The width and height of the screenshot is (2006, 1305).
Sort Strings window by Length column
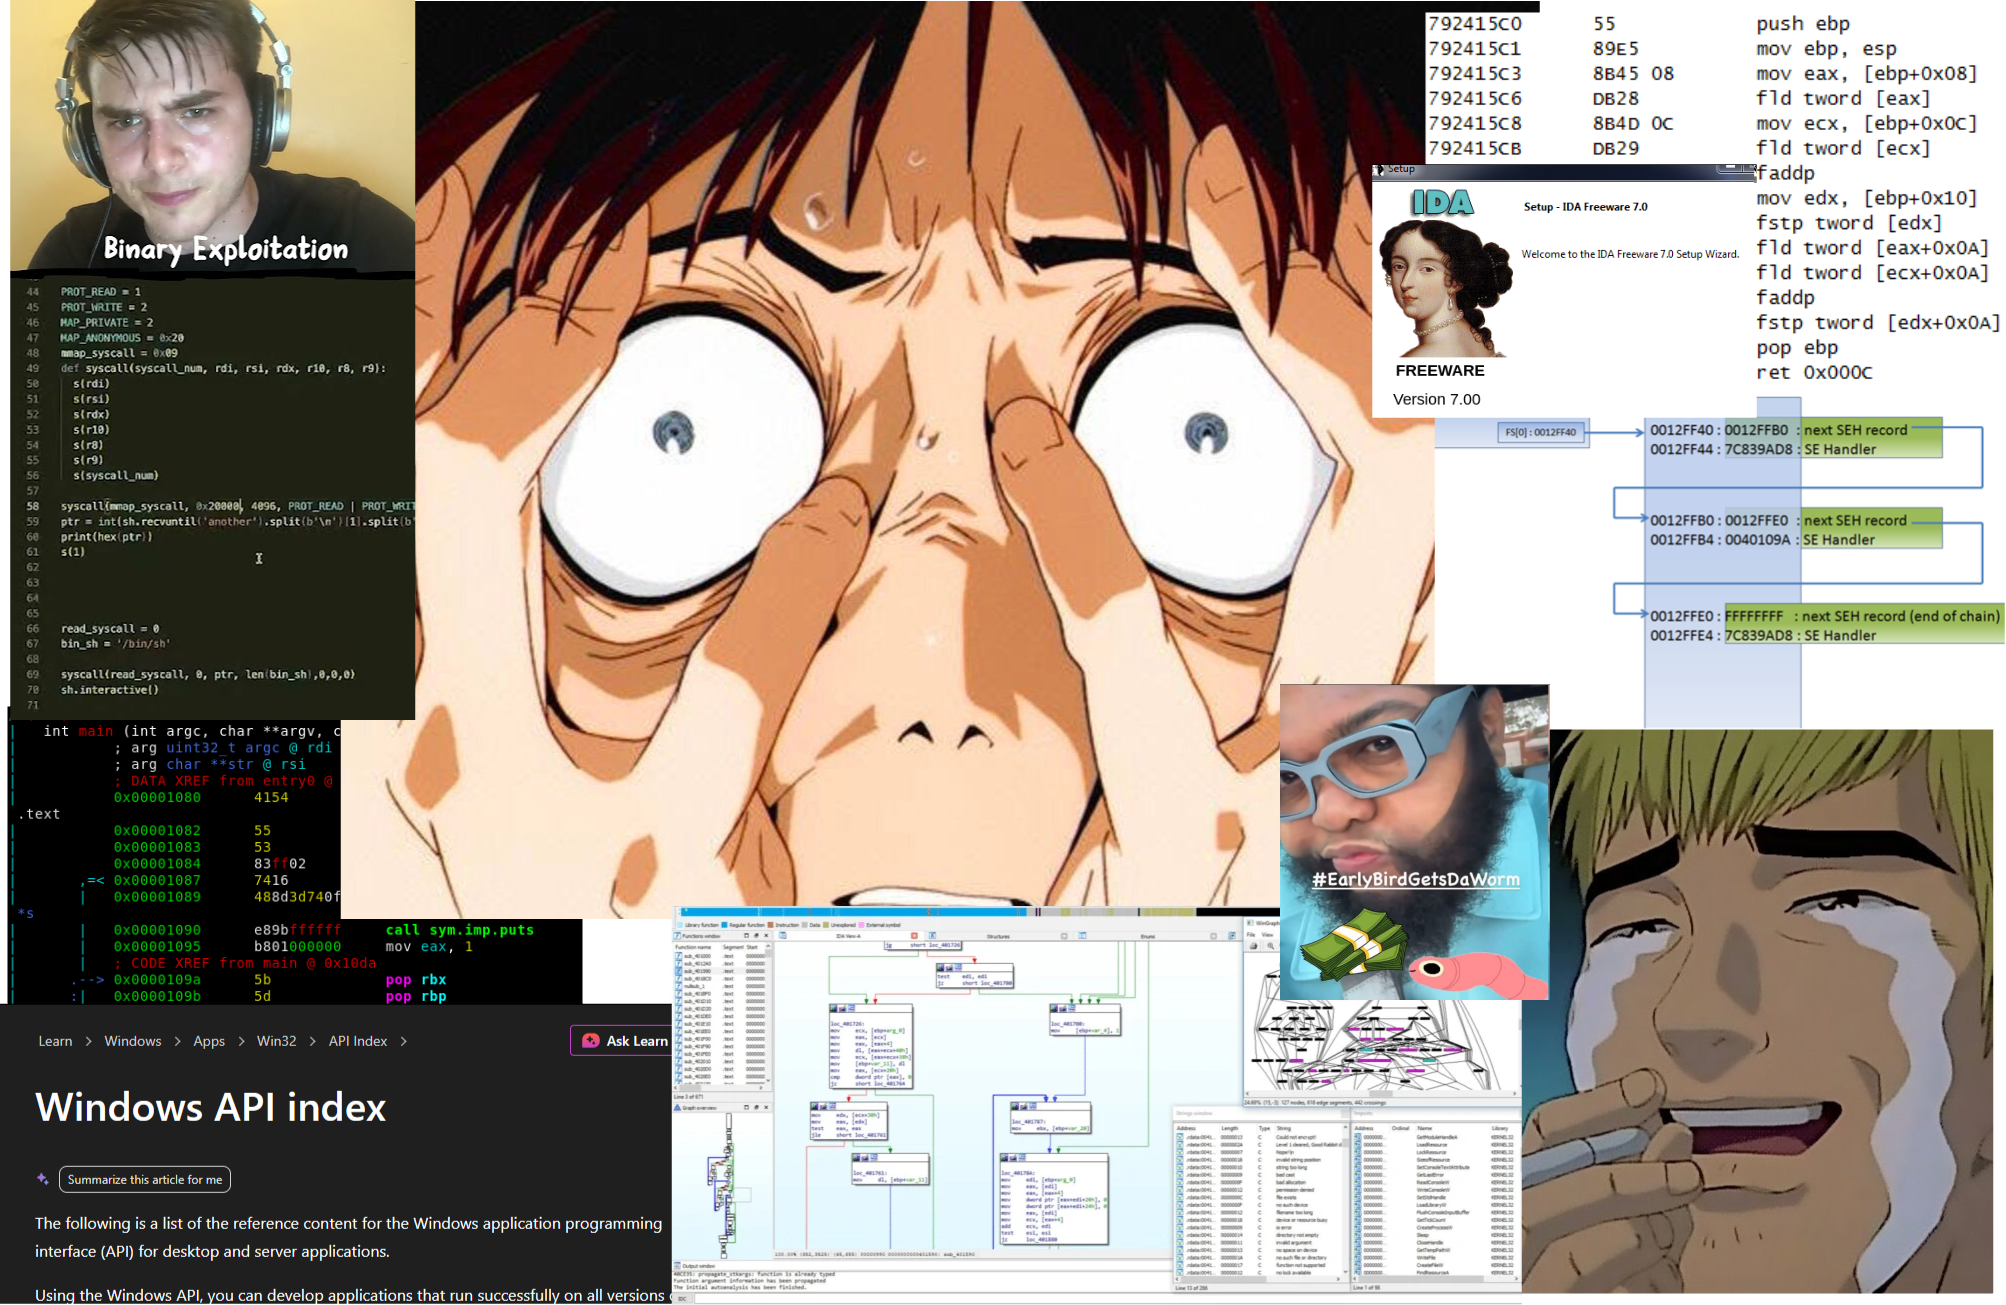[1229, 1128]
